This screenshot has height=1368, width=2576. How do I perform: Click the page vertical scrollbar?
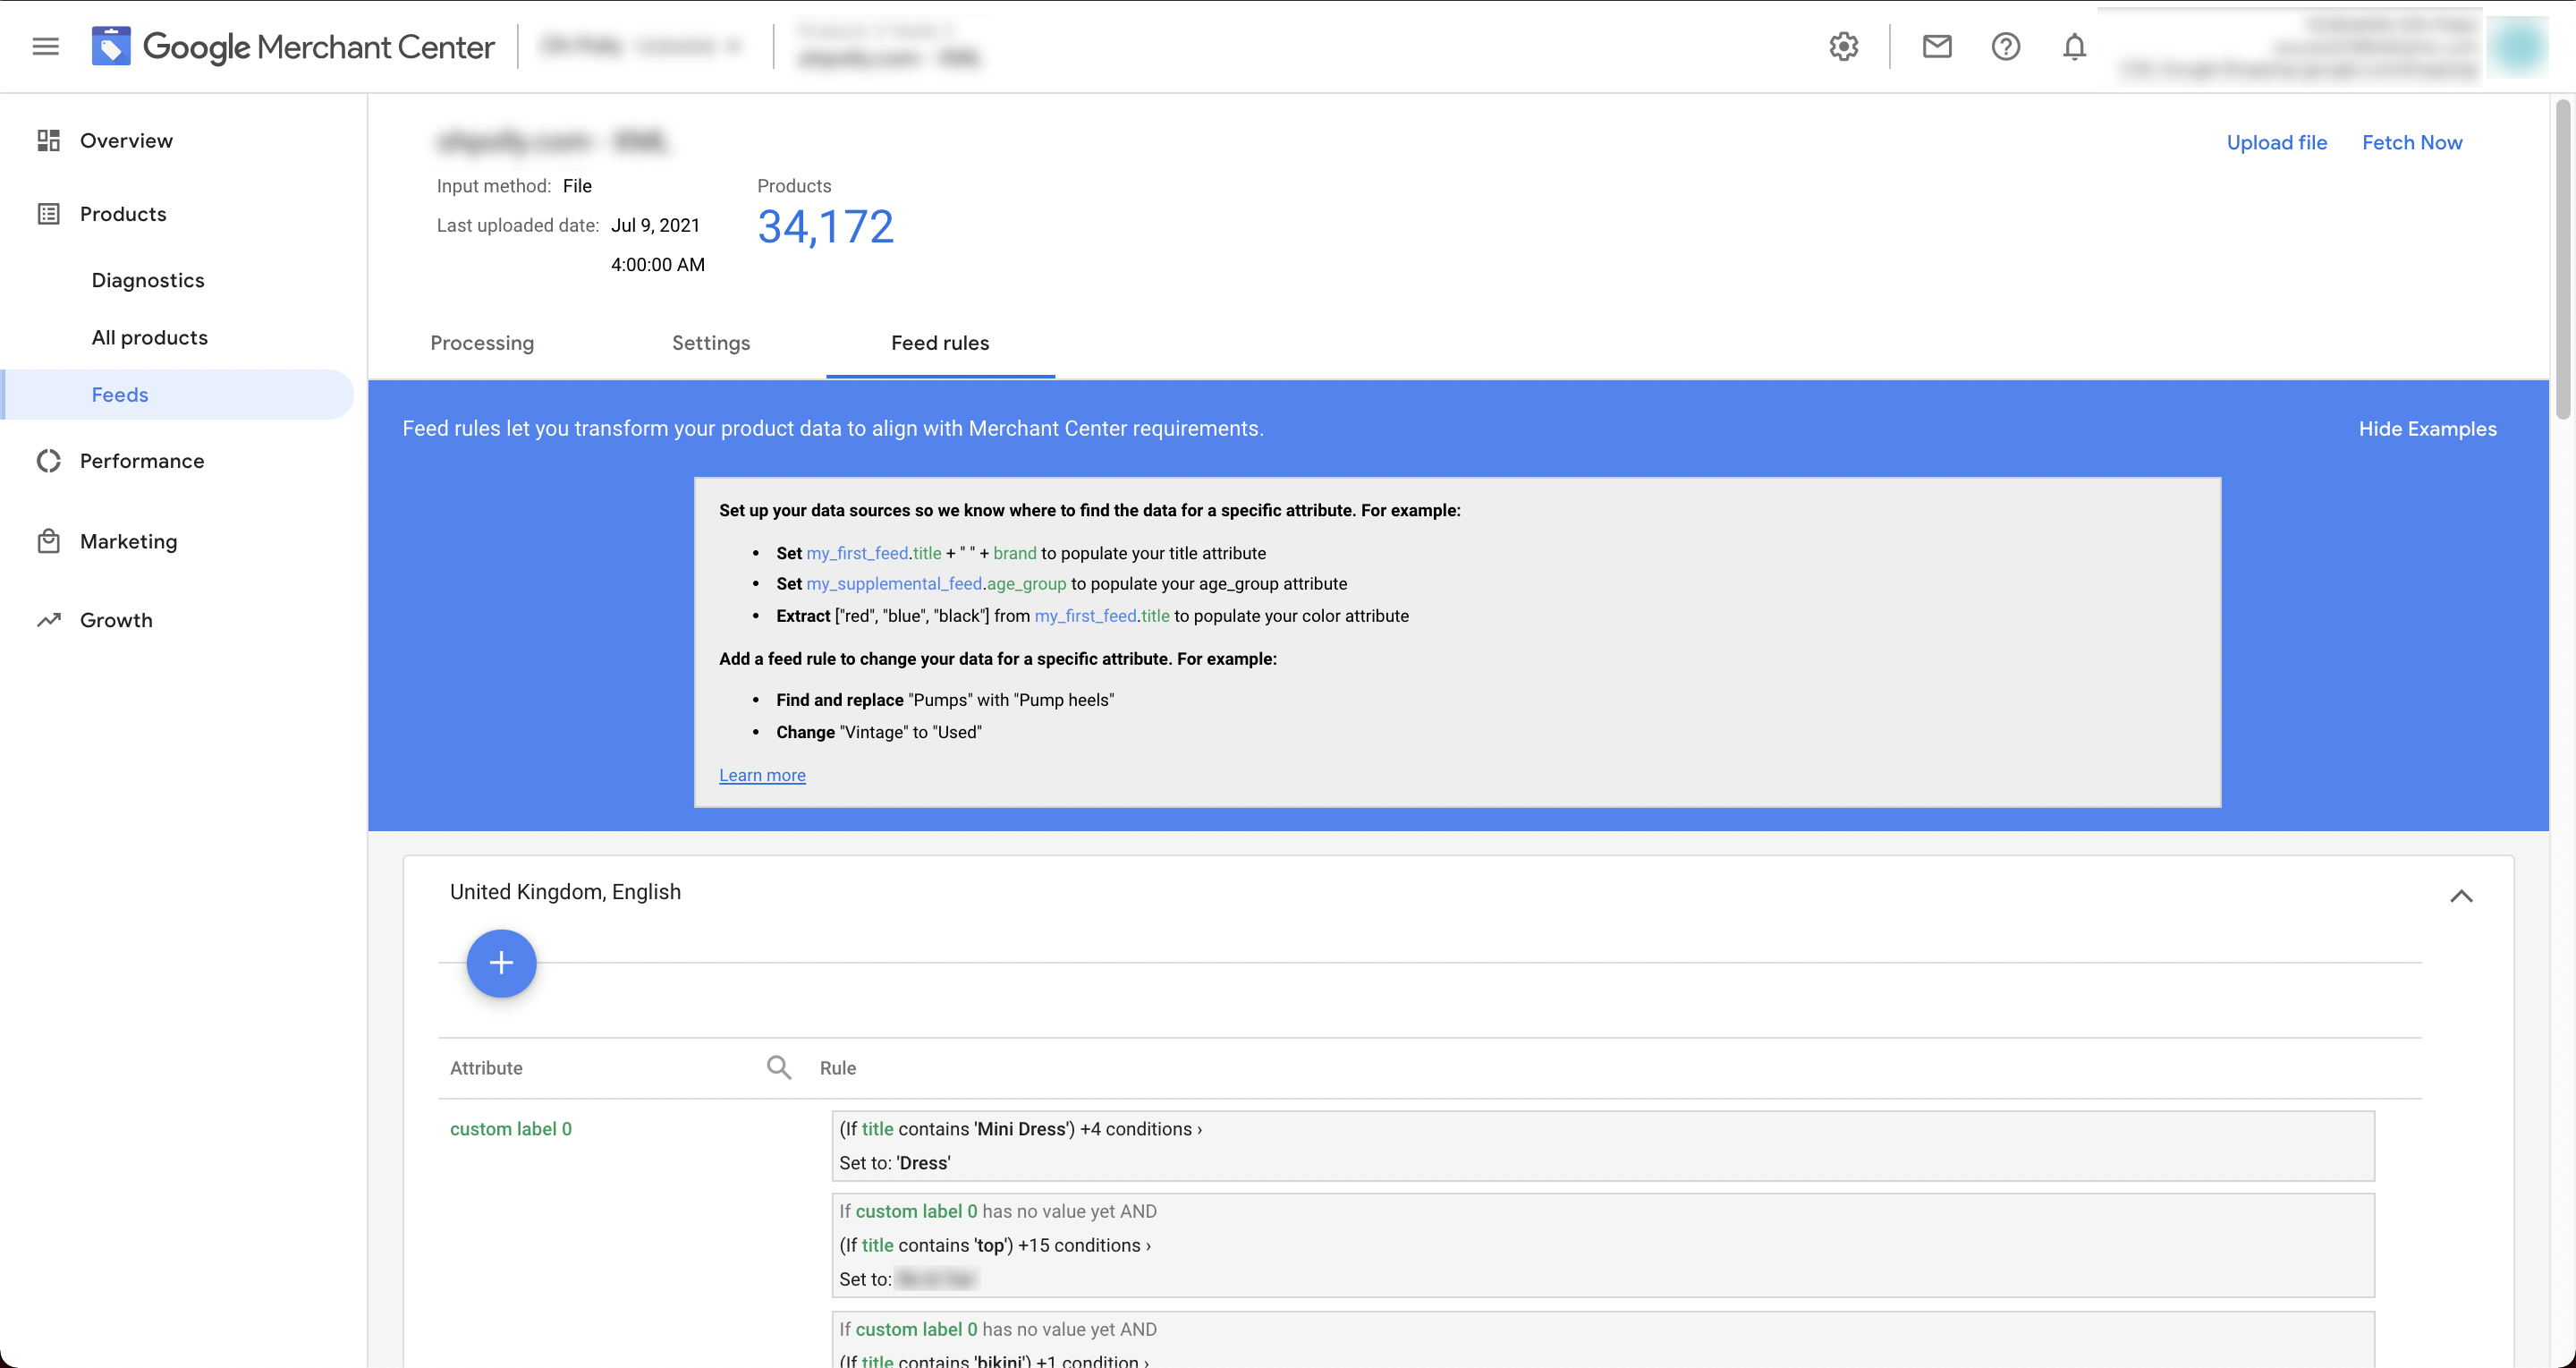2562,260
